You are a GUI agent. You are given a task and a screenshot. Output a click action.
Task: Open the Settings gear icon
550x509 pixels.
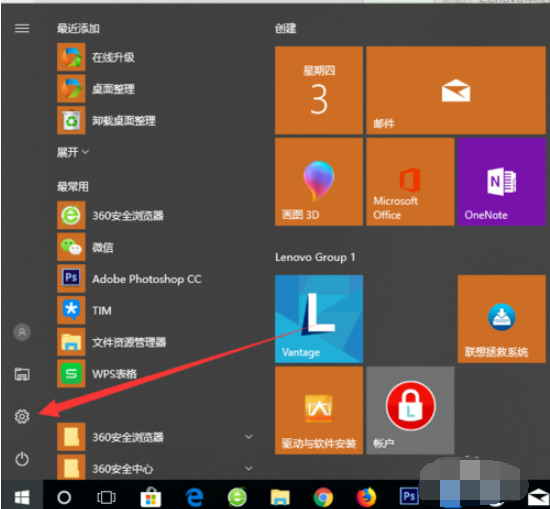22,416
